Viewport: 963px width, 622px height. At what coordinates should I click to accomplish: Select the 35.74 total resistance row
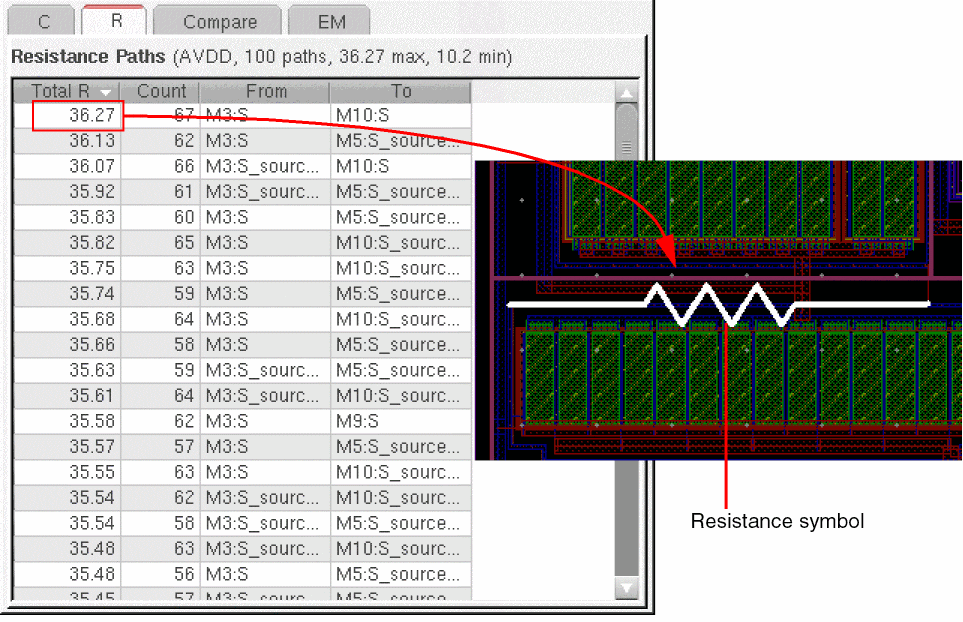pyautogui.click(x=243, y=294)
